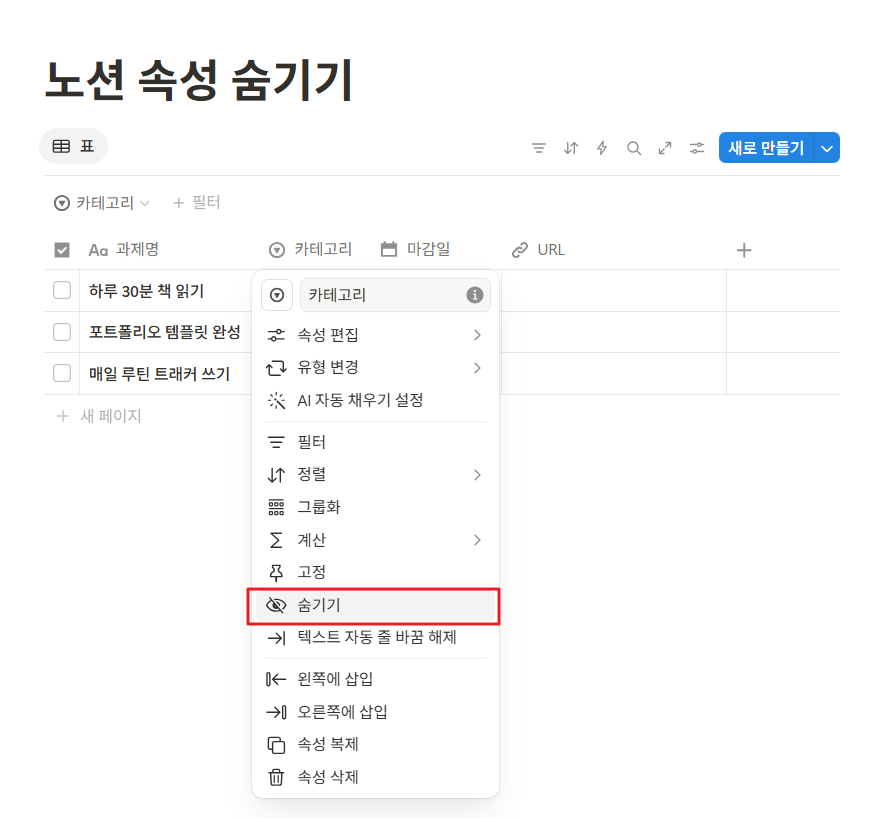The image size is (880, 818).
Task: Open the database search icon
Action: click(x=634, y=147)
